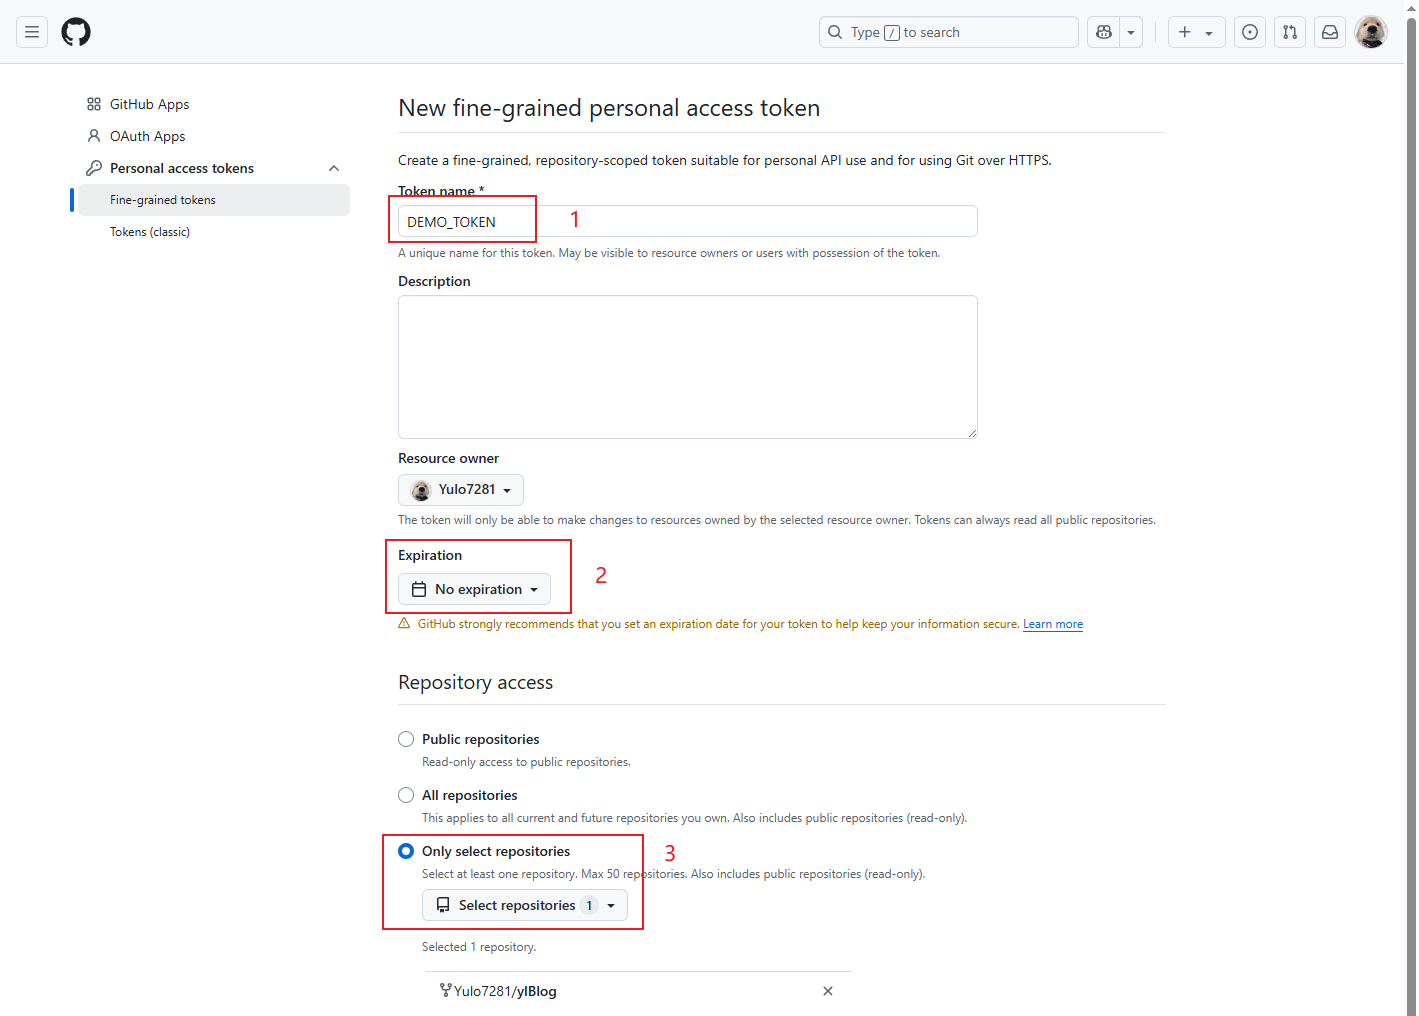The height and width of the screenshot is (1016, 1419).
Task: Click the expiration warning triangle icon
Action: (x=404, y=623)
